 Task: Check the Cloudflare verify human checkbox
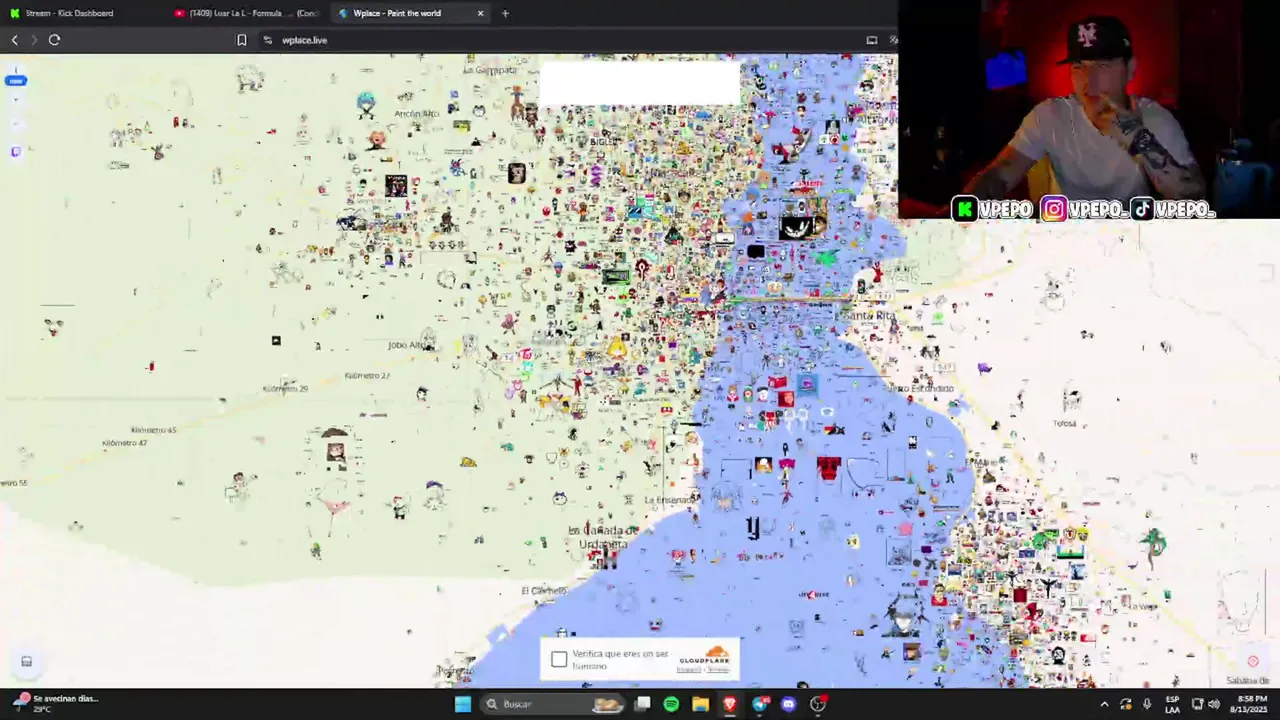coord(559,659)
